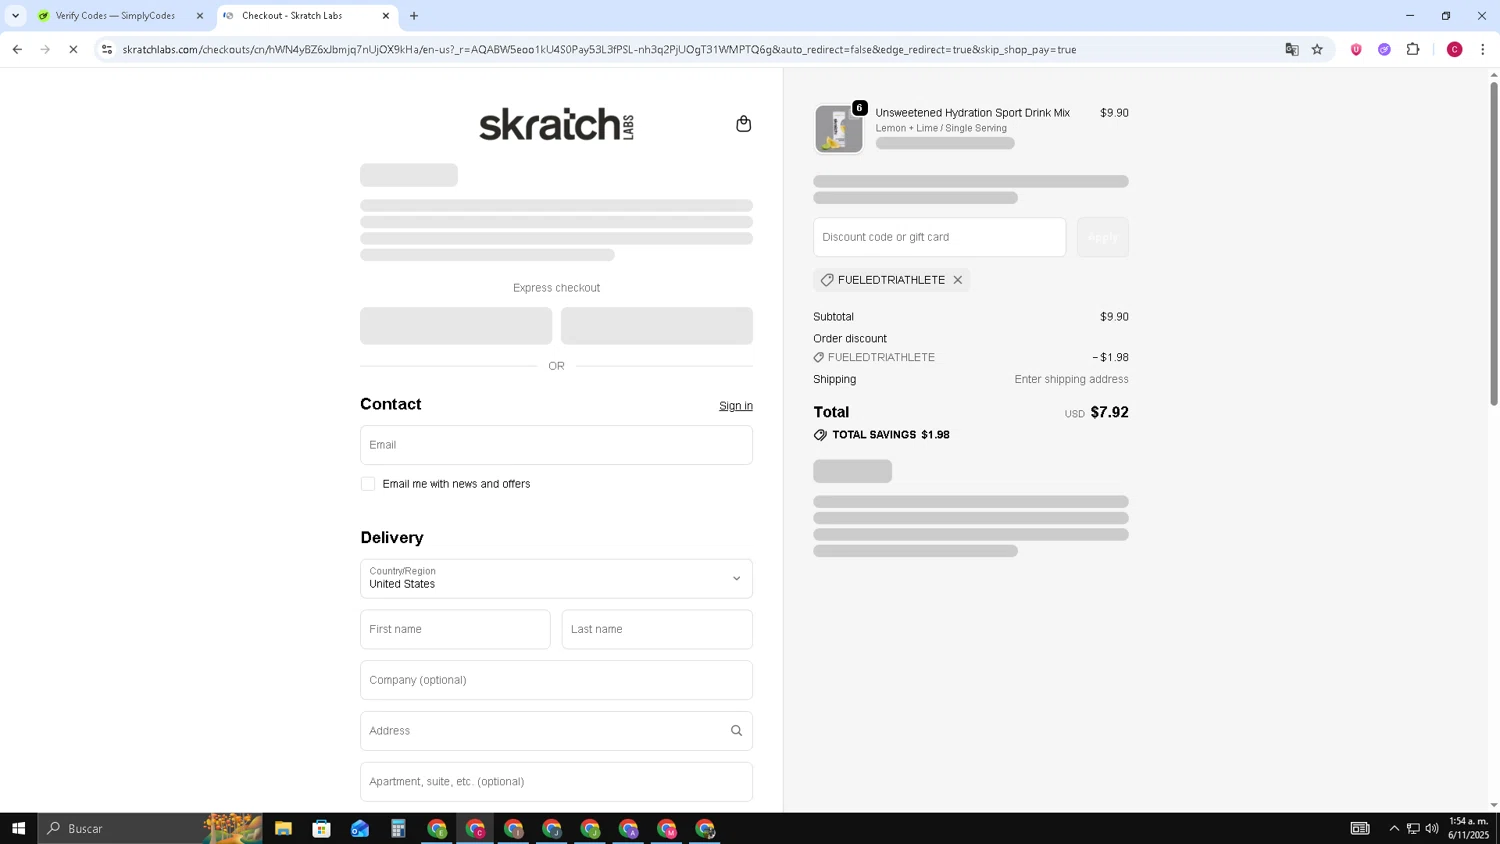
Task: Focus the Last name field
Action: coord(657,630)
